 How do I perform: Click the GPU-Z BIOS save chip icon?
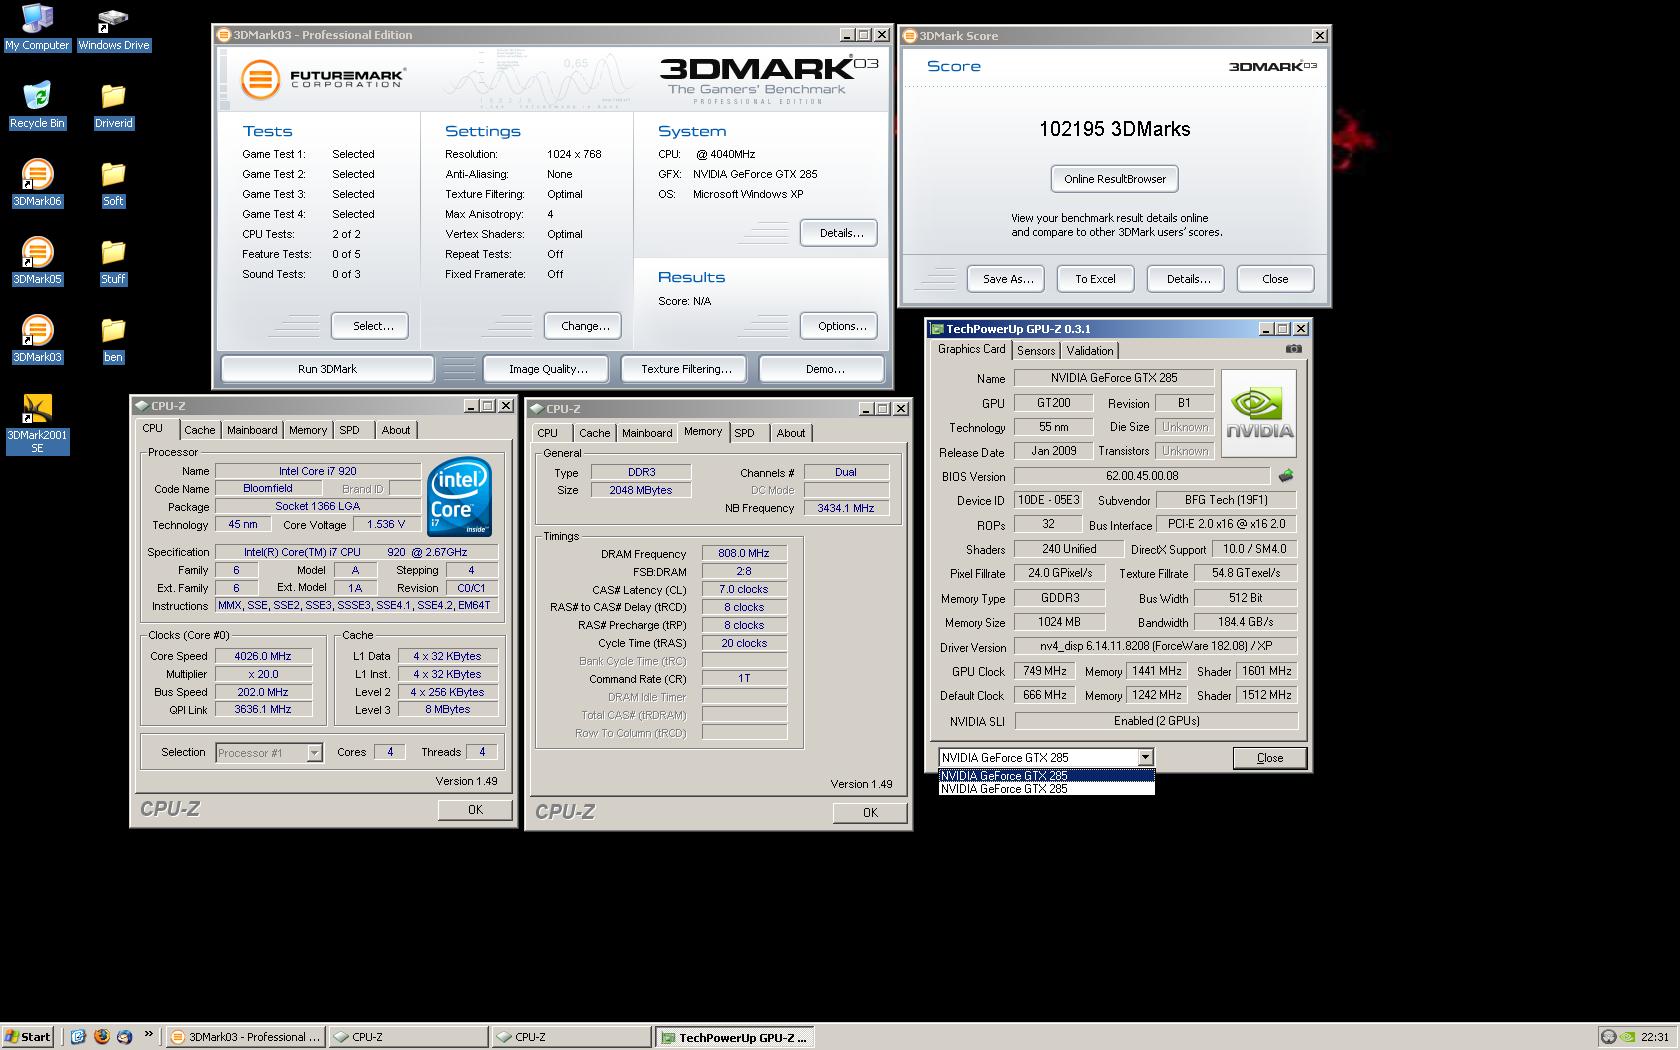click(x=1286, y=476)
